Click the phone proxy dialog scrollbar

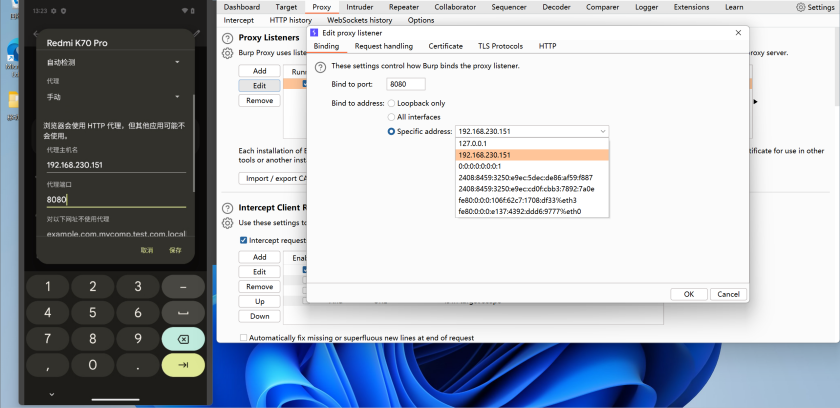pyautogui.click(x=194, y=140)
